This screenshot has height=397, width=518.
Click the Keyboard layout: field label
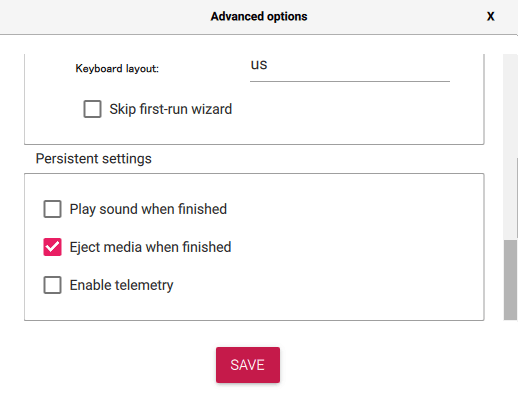click(x=117, y=68)
